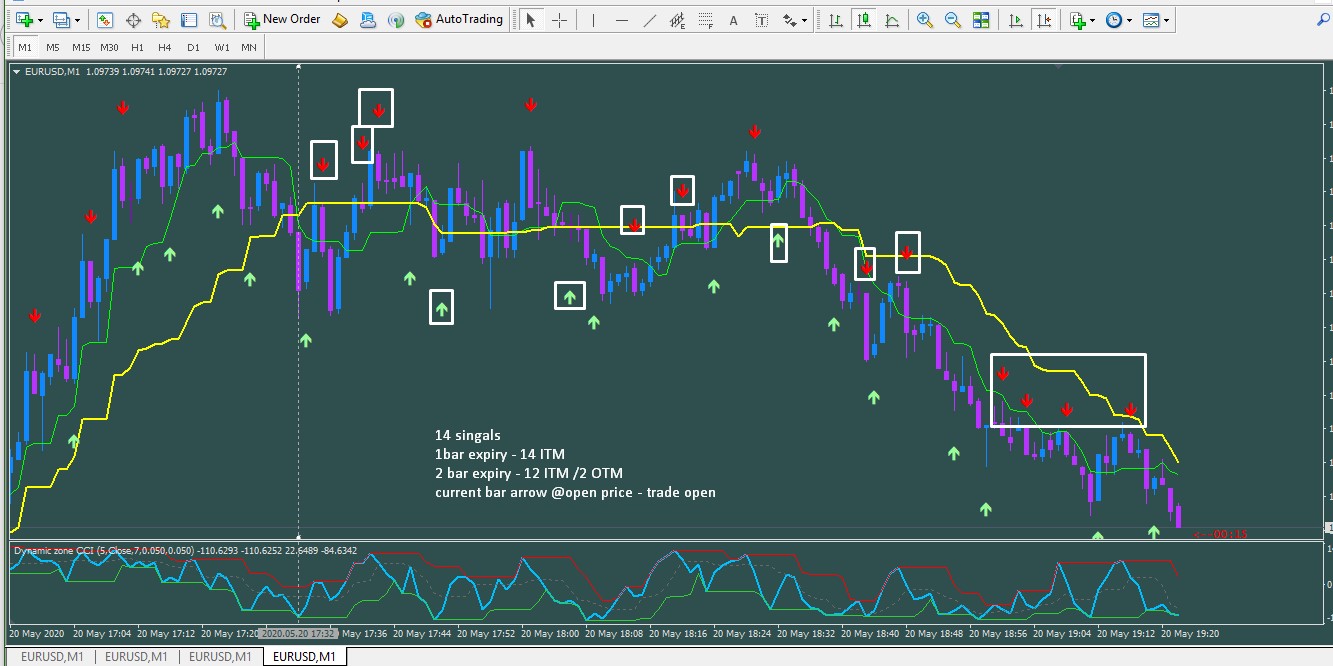1333x666 pixels.
Task: Expand the Indicators list dropdown arrow
Action: point(1093,20)
